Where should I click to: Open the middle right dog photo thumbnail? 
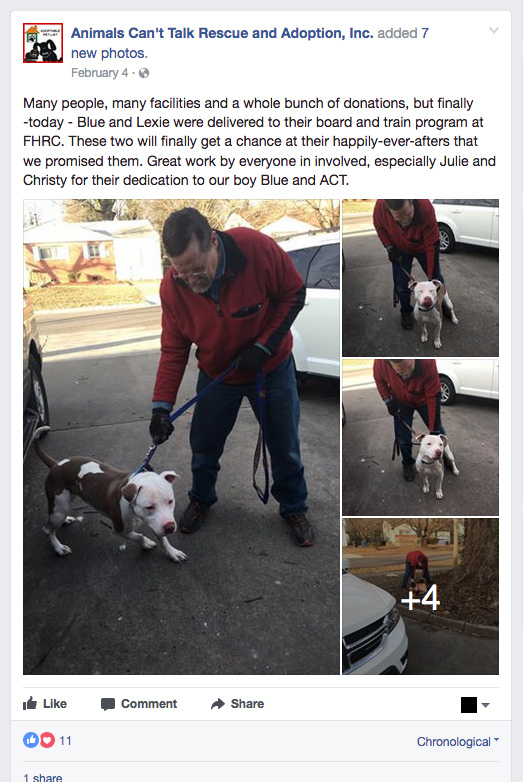click(420, 437)
